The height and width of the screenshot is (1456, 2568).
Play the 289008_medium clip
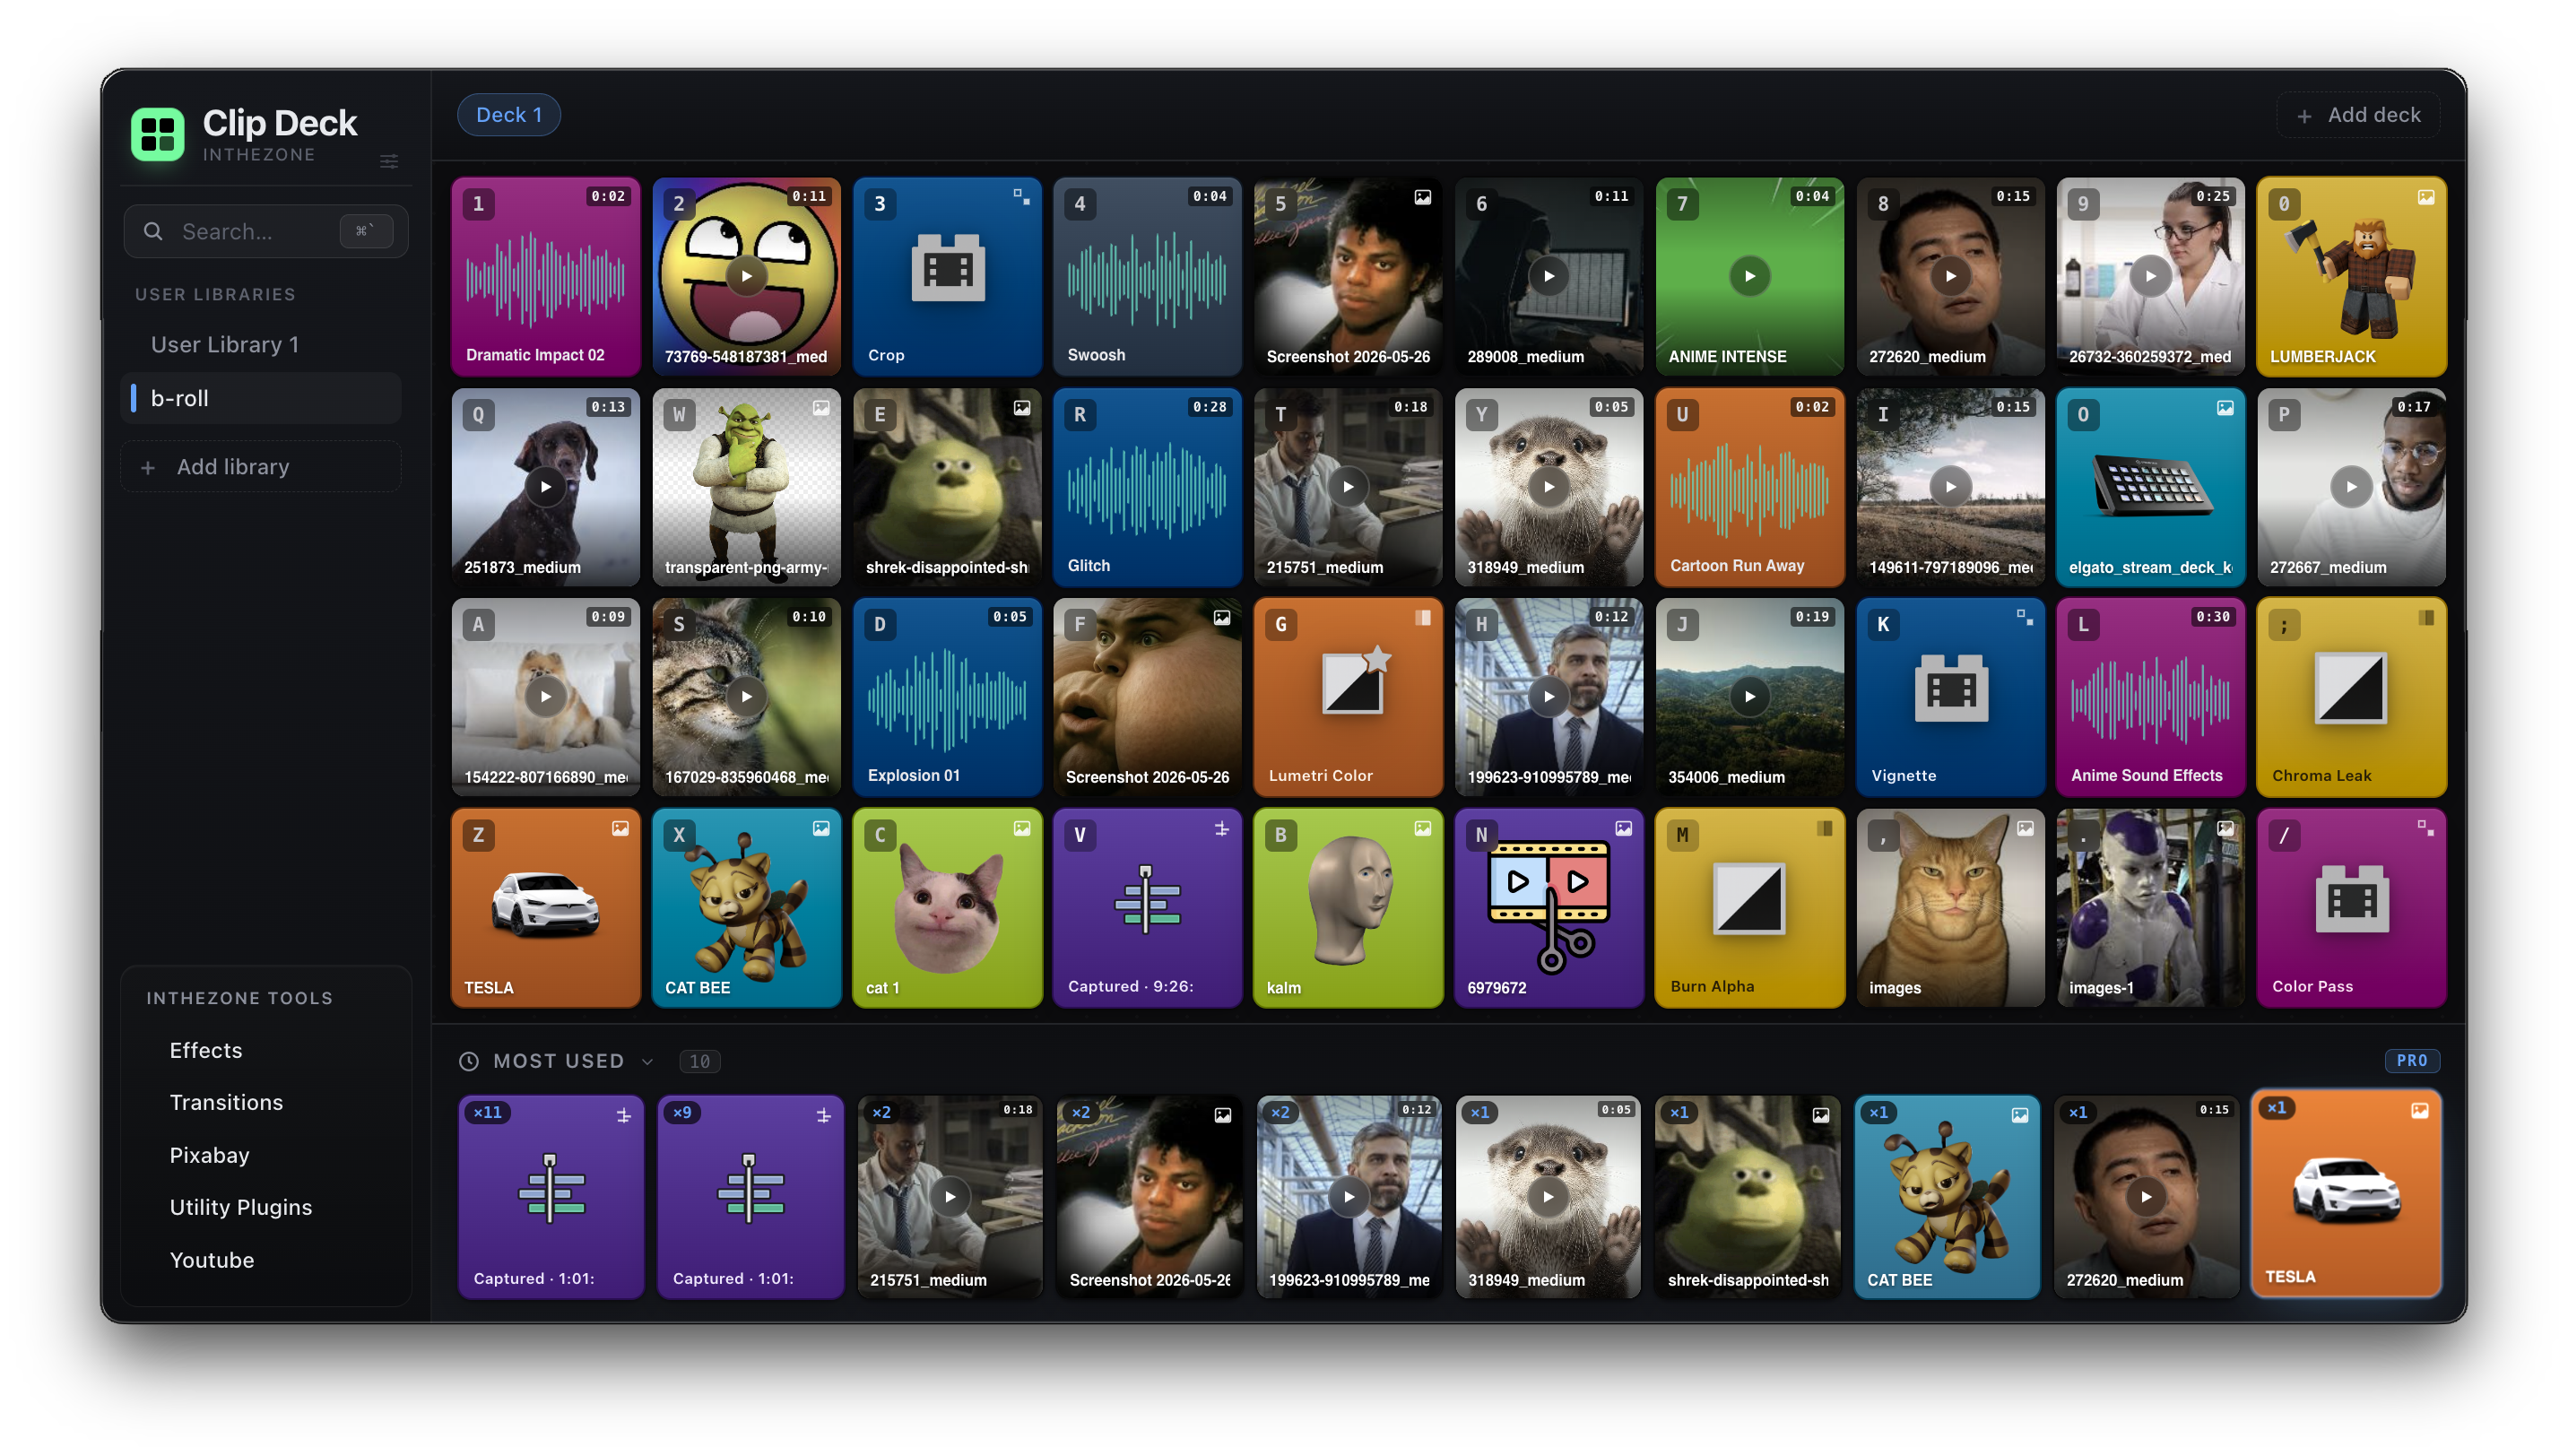tap(1549, 276)
